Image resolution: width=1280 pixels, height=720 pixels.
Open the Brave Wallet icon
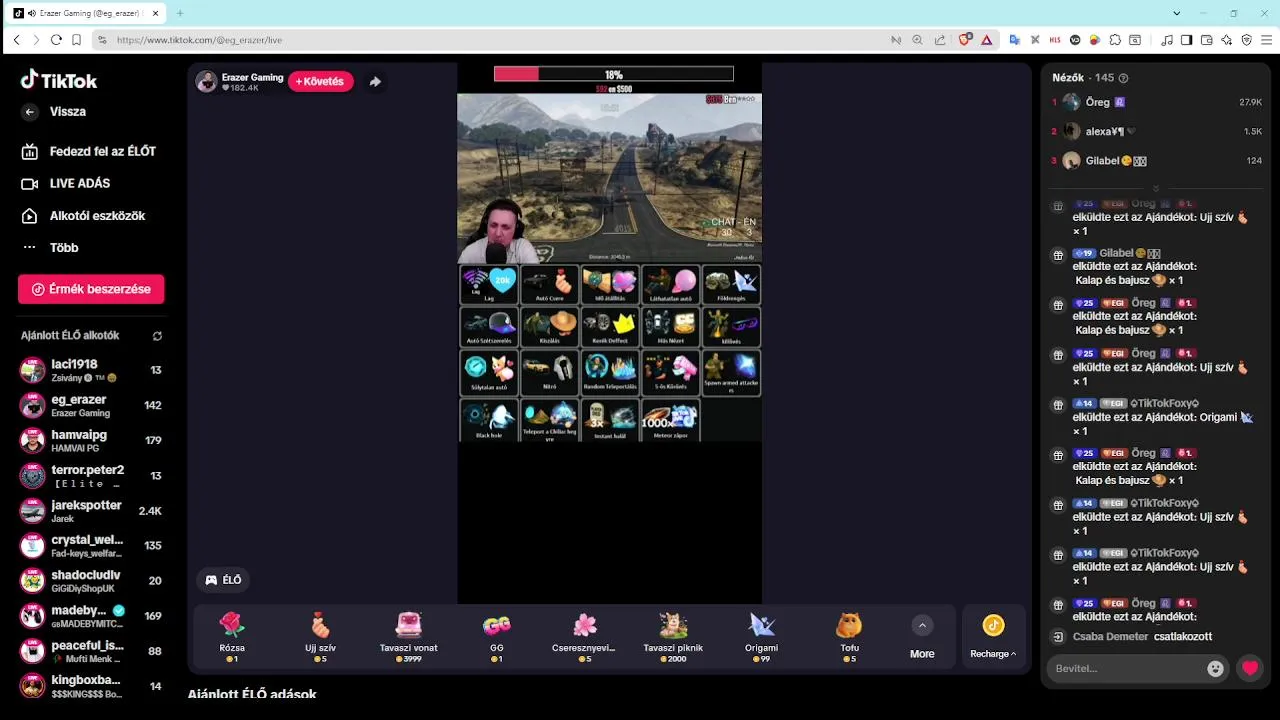coord(1207,40)
